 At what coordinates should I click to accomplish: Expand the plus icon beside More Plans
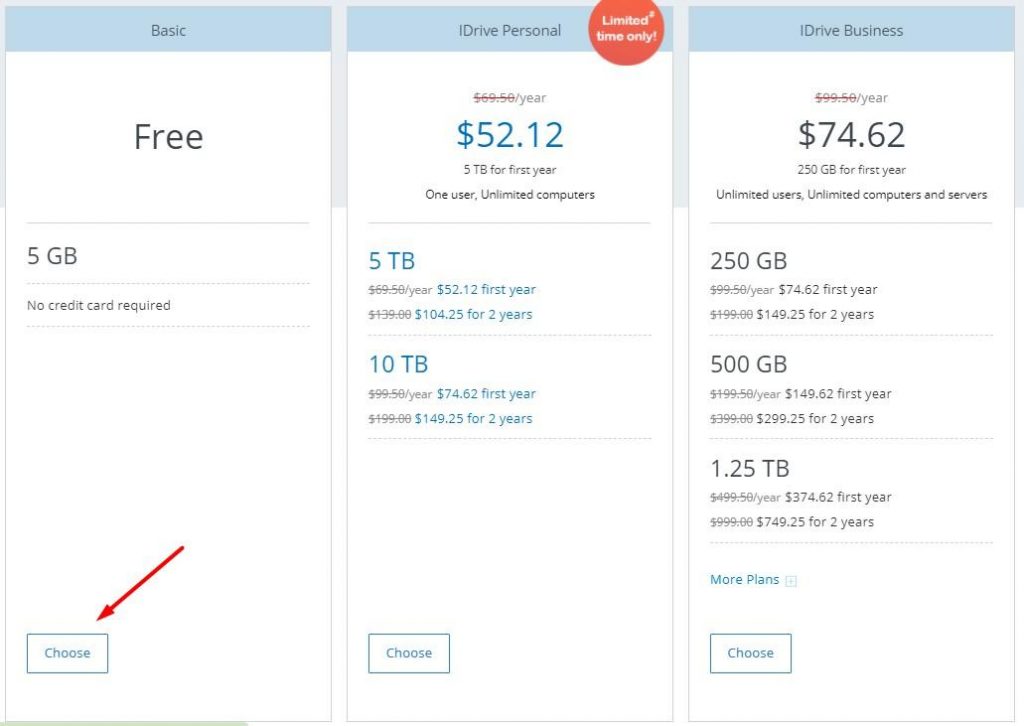tap(791, 581)
